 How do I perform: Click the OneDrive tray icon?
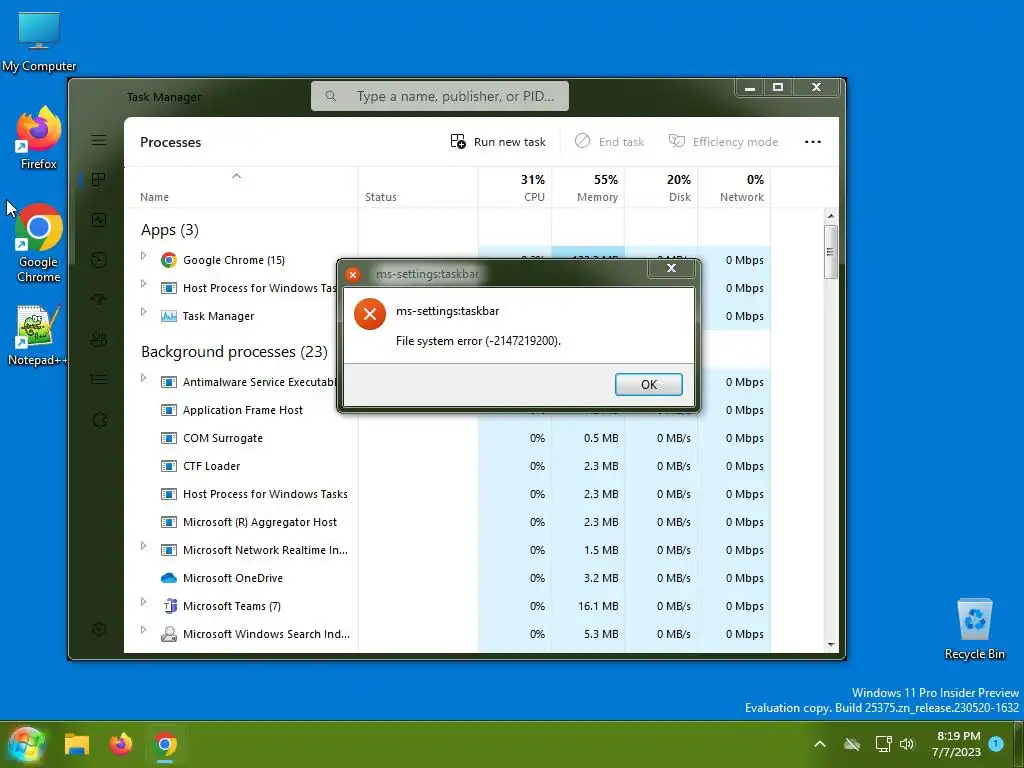(x=852, y=744)
